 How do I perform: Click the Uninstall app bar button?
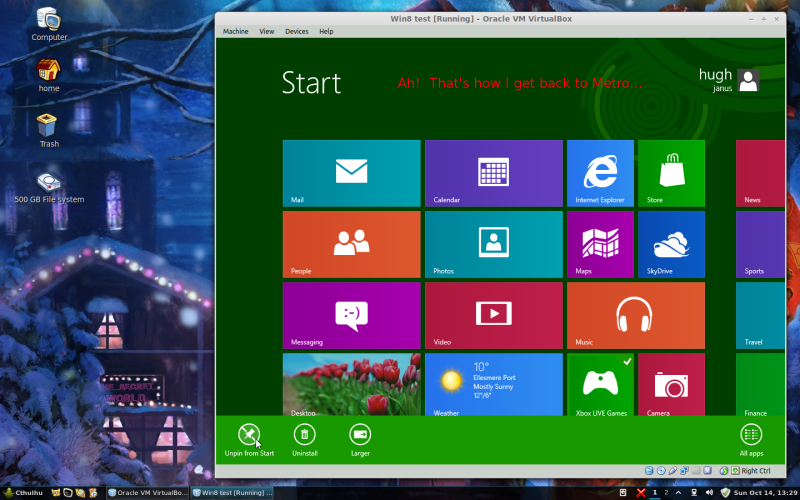point(305,440)
